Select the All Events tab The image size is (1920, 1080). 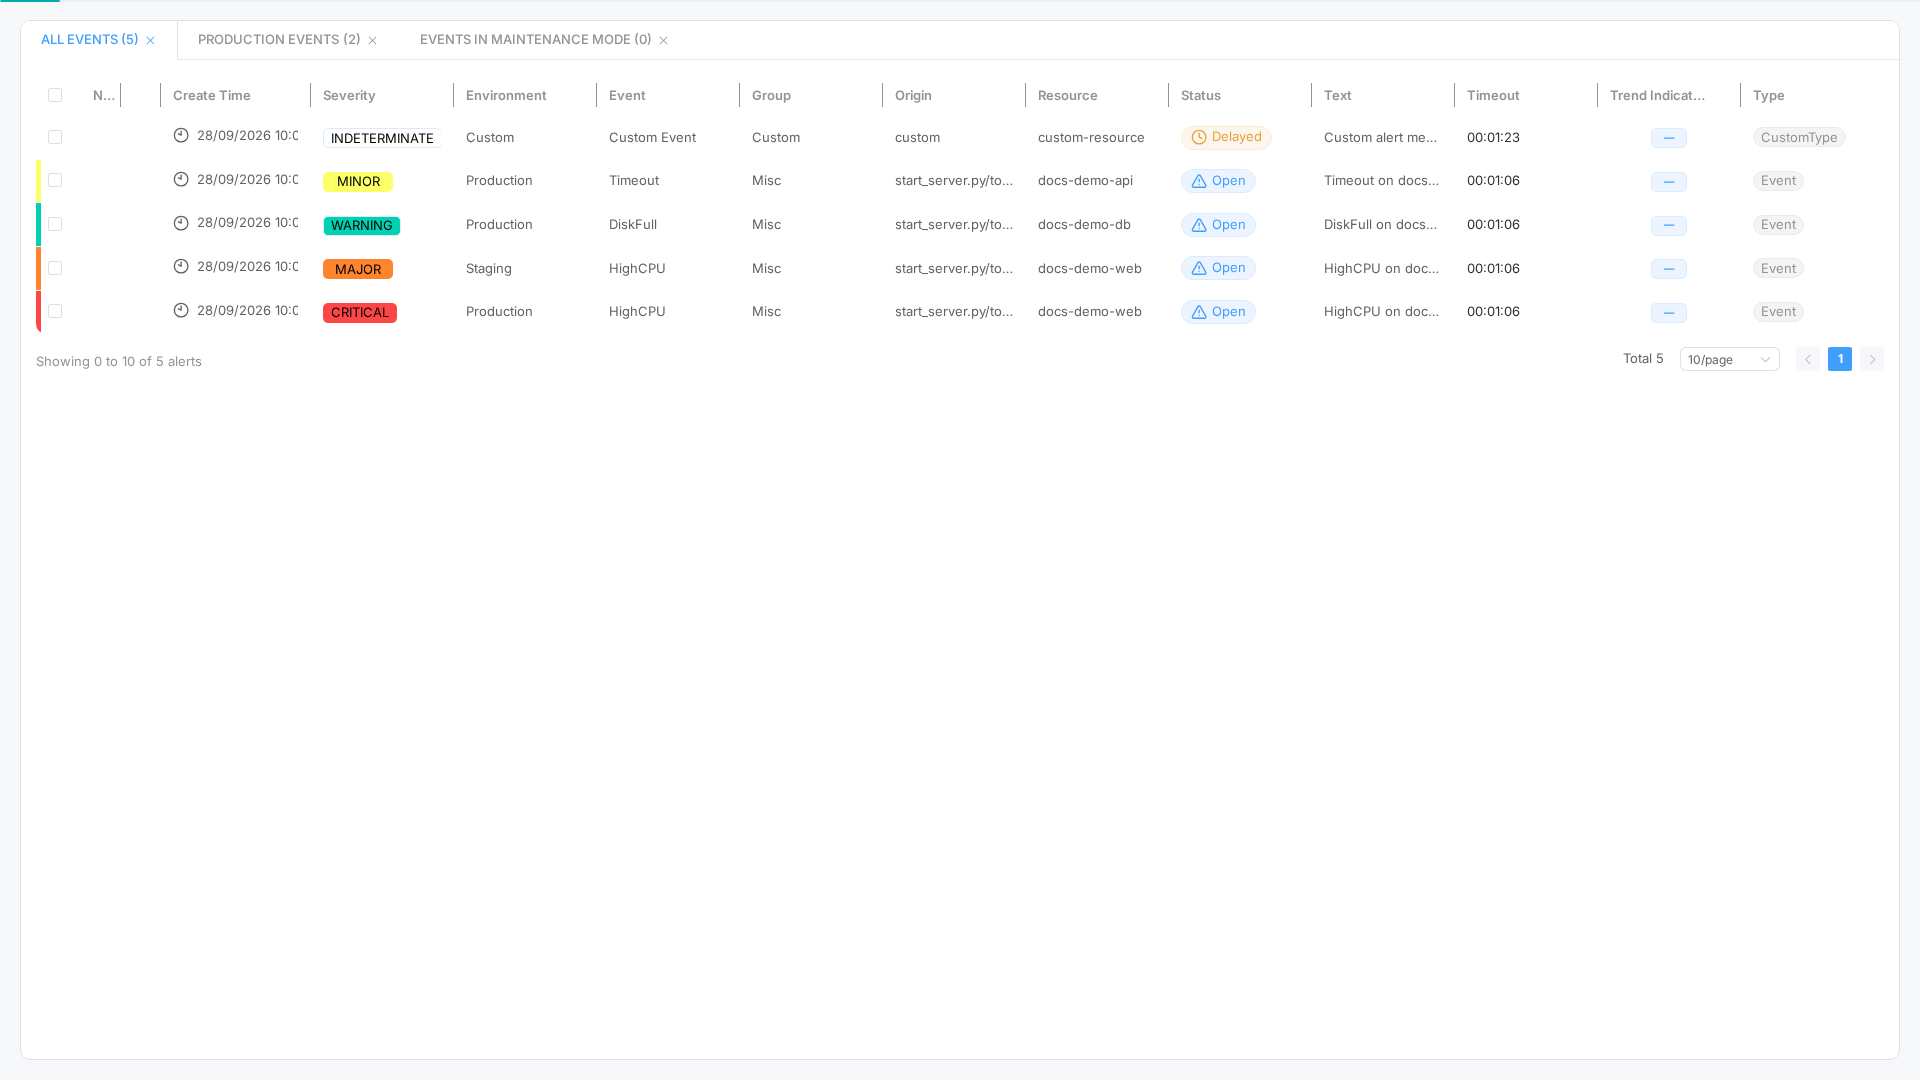point(89,40)
